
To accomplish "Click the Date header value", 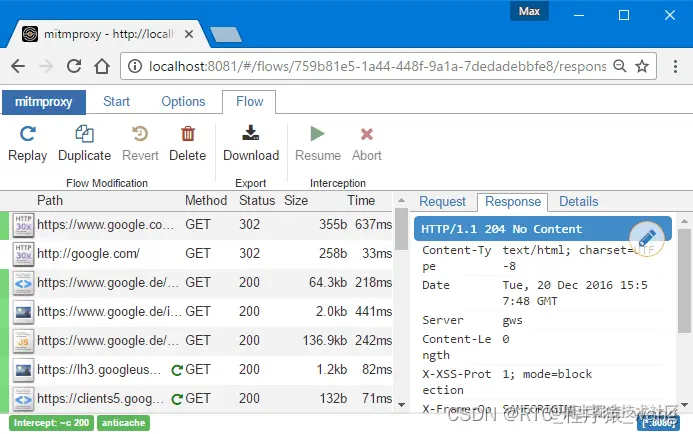I will [575, 293].
